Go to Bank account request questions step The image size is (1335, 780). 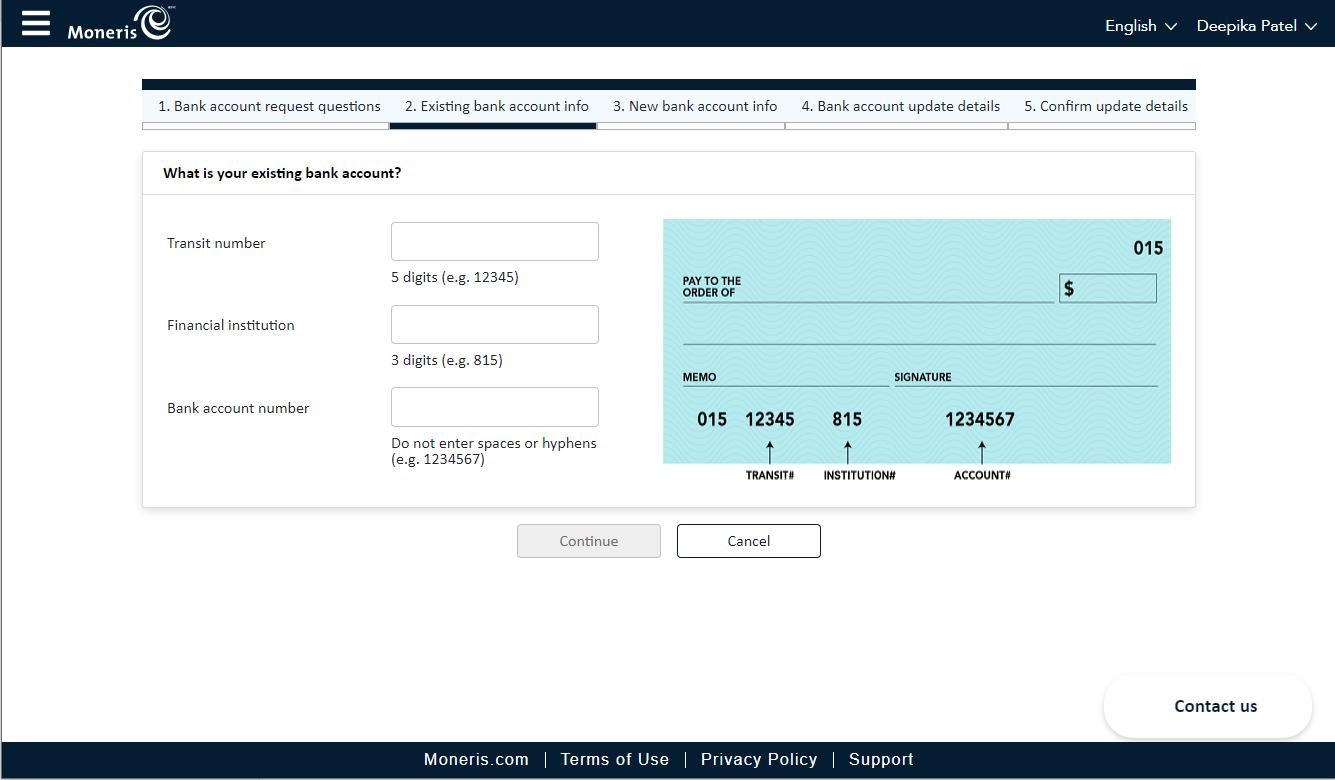tap(269, 106)
